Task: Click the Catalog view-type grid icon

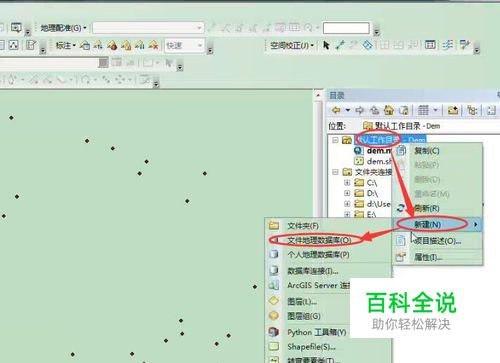Action: pyautogui.click(x=423, y=110)
